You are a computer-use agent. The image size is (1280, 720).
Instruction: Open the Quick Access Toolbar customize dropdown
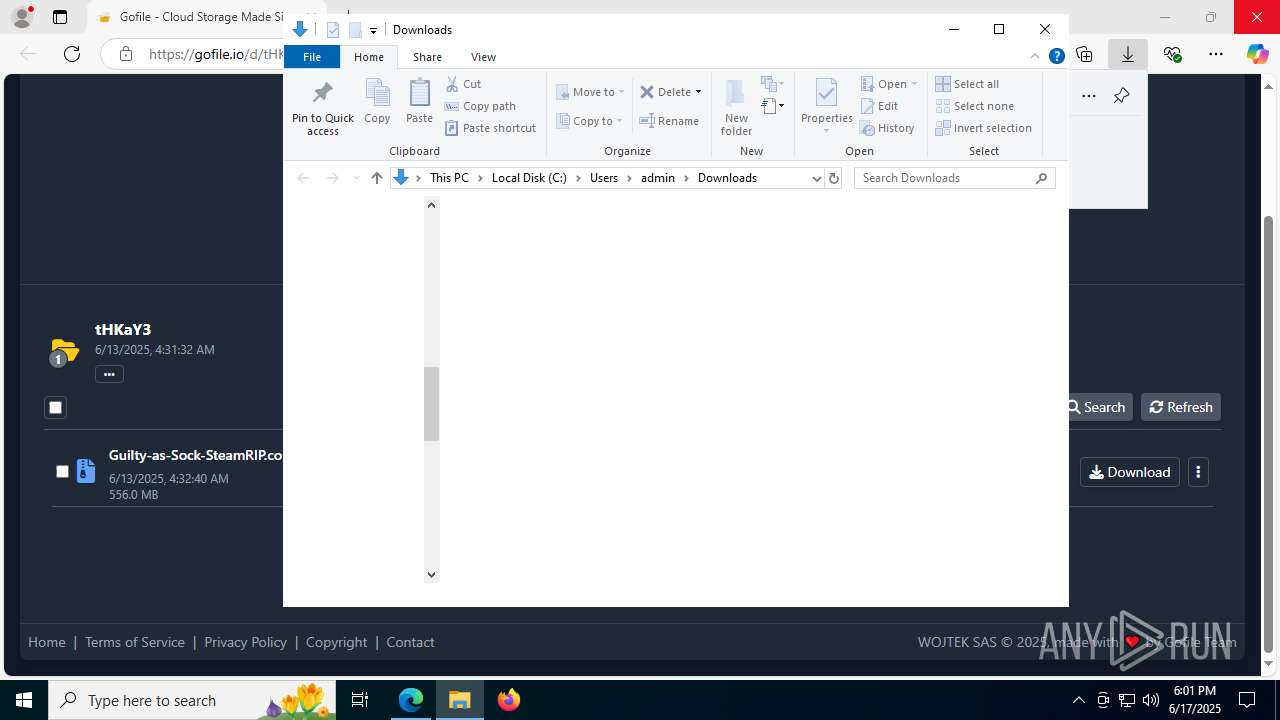point(373,30)
